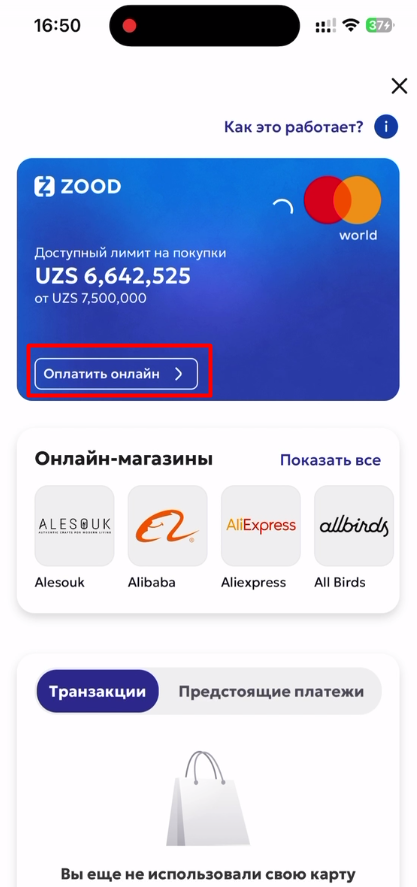Expand stores with Показать все

[330, 460]
